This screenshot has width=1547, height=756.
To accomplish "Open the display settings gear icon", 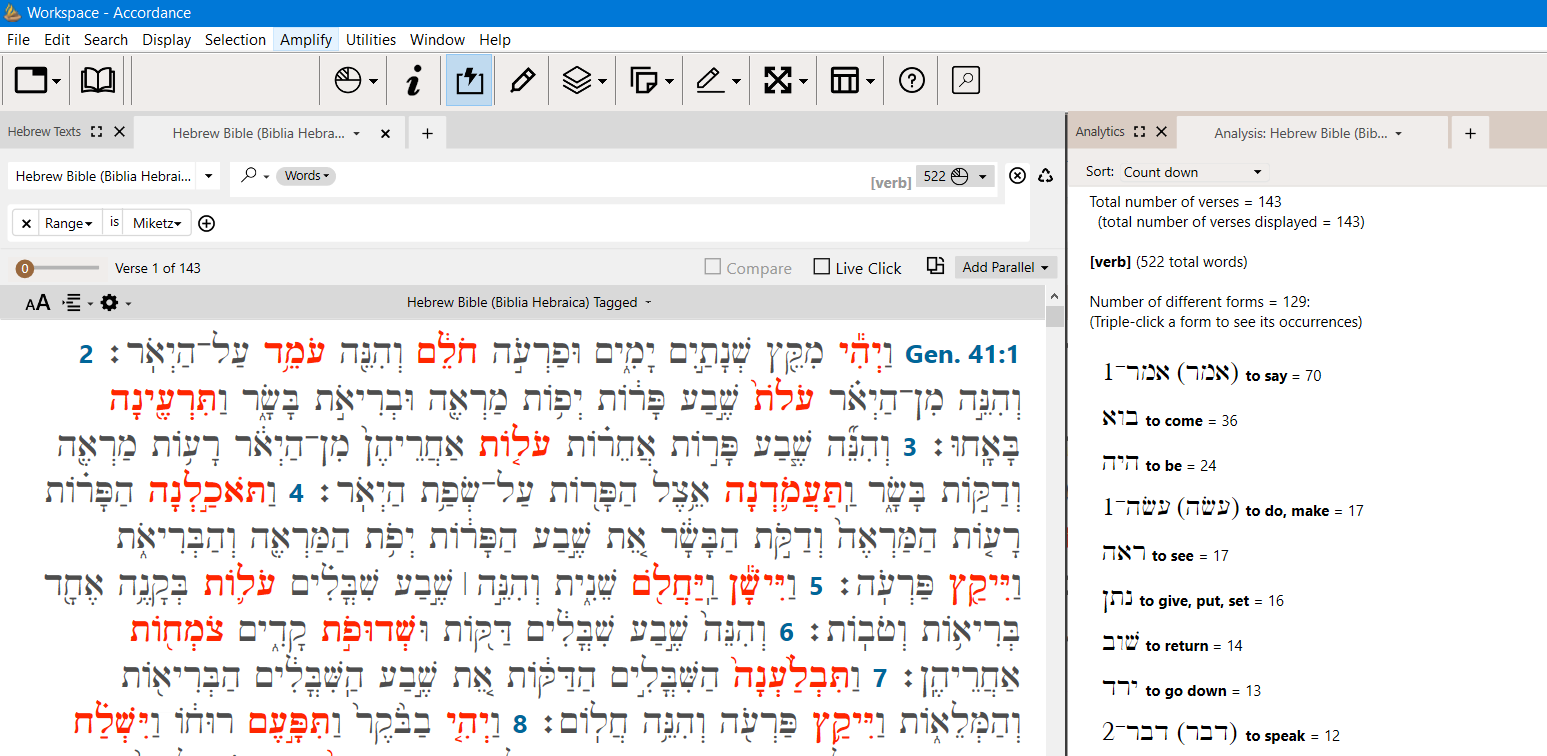I will 110,302.
